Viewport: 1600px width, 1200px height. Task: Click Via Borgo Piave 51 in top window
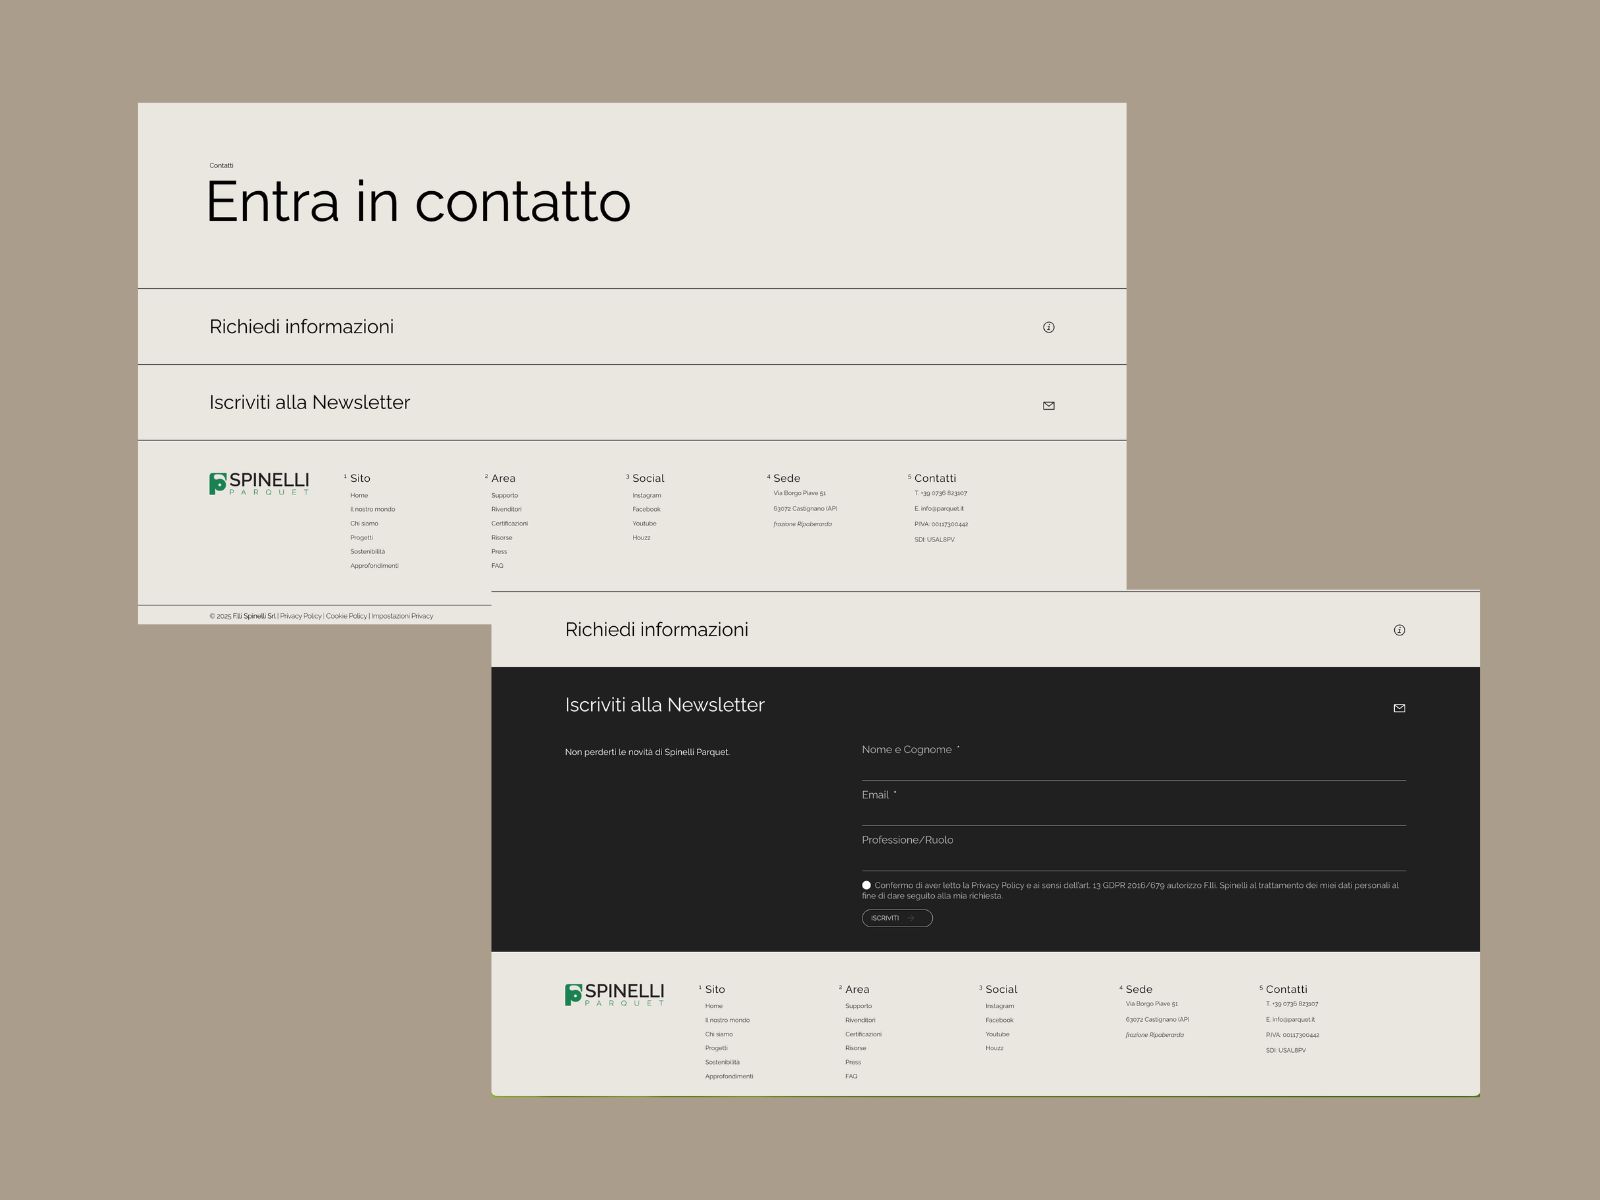point(799,493)
